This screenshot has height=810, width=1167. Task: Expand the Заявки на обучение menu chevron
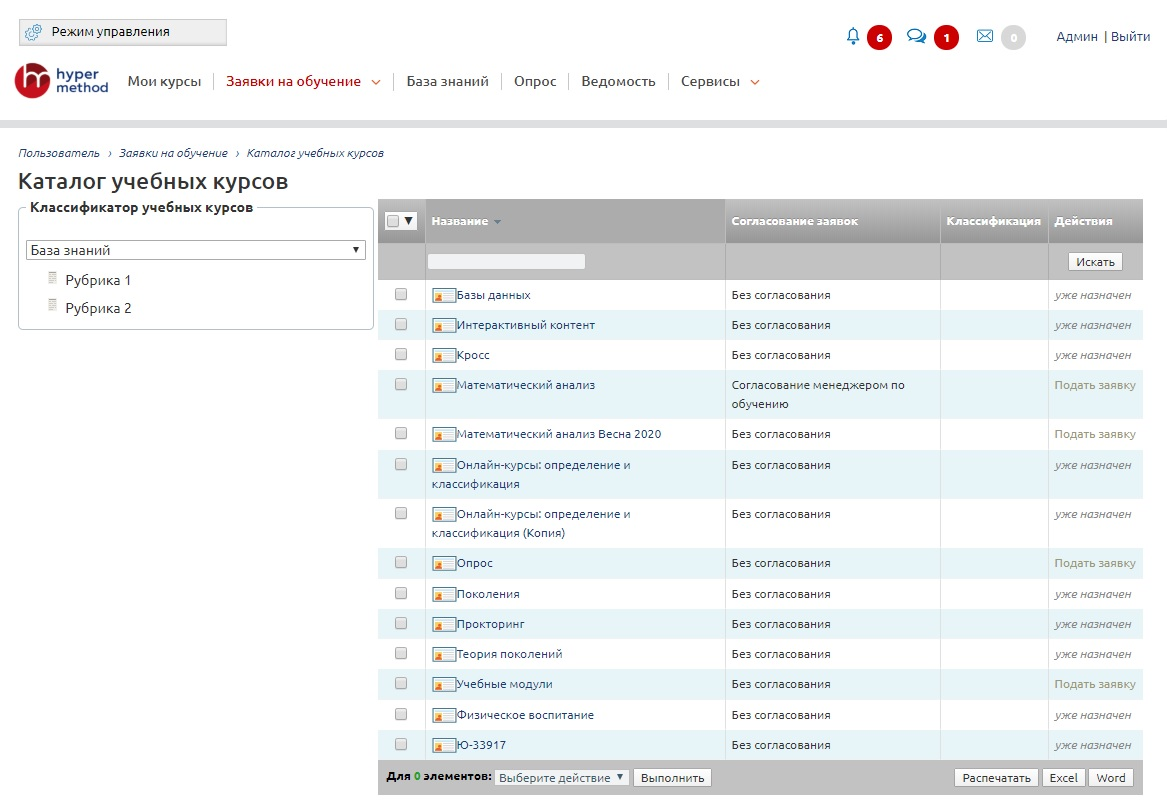tap(376, 83)
